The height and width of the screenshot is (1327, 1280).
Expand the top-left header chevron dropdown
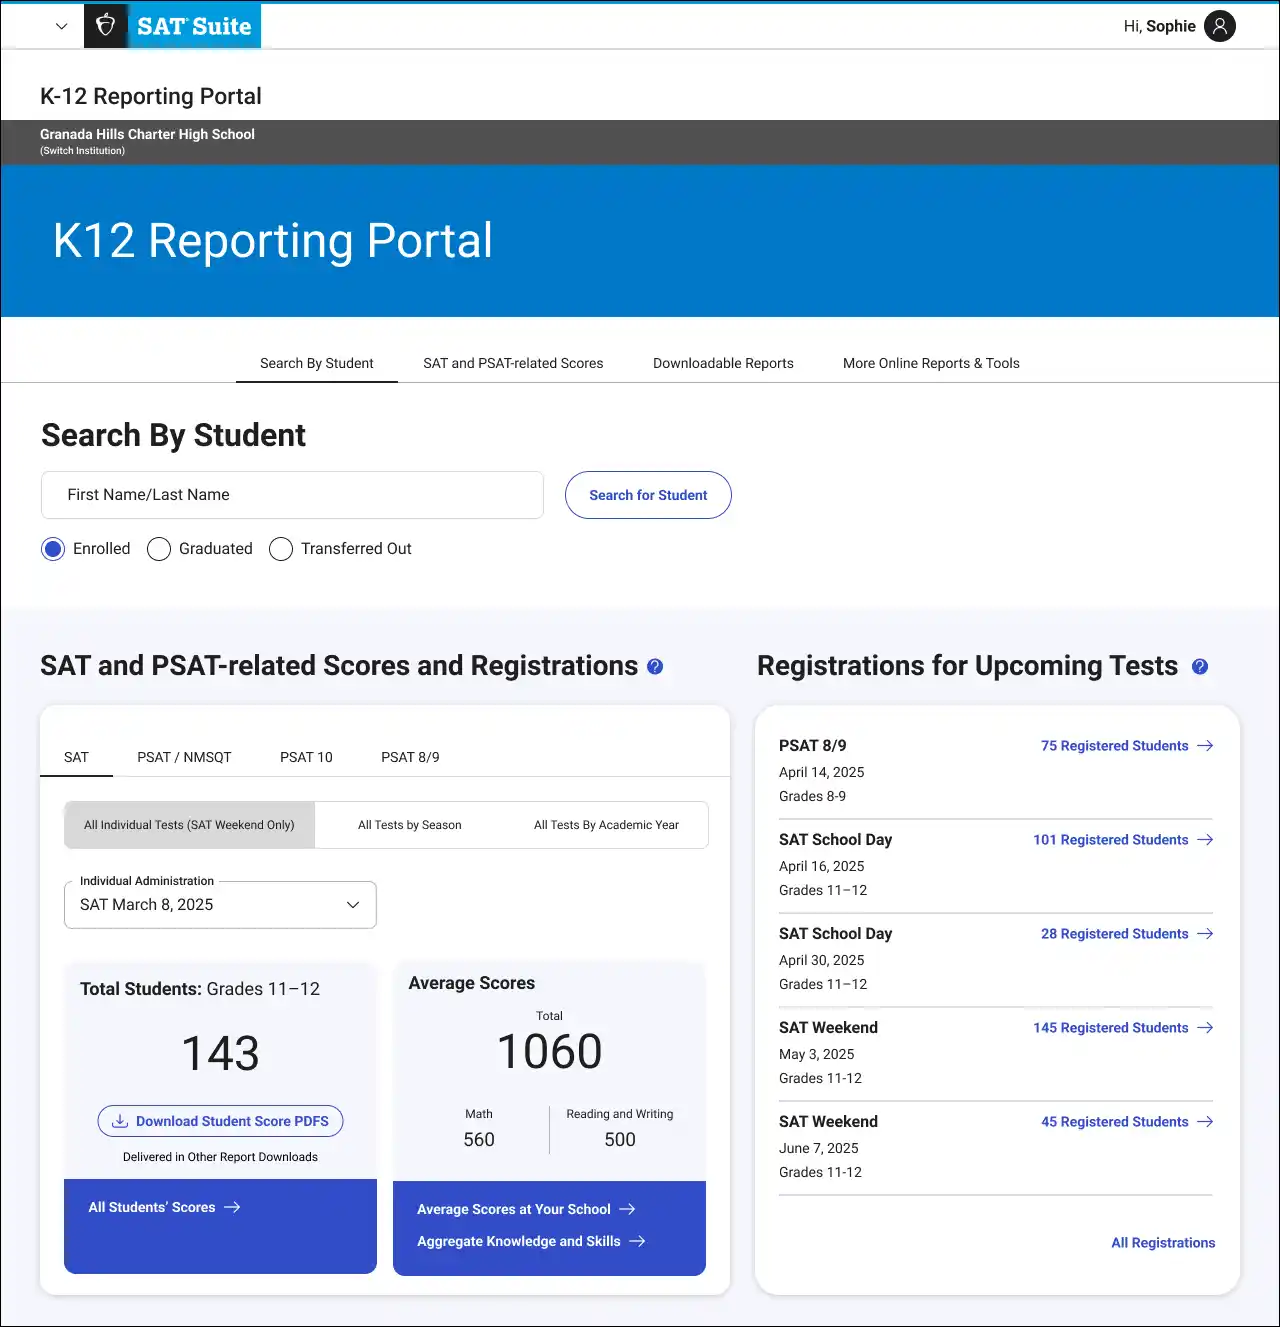[x=61, y=27]
